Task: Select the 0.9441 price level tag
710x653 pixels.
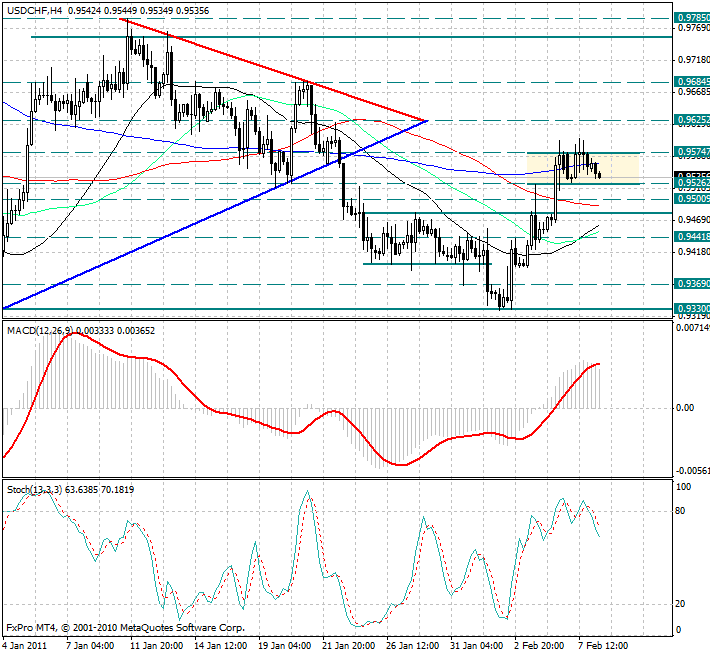Action: [x=690, y=236]
